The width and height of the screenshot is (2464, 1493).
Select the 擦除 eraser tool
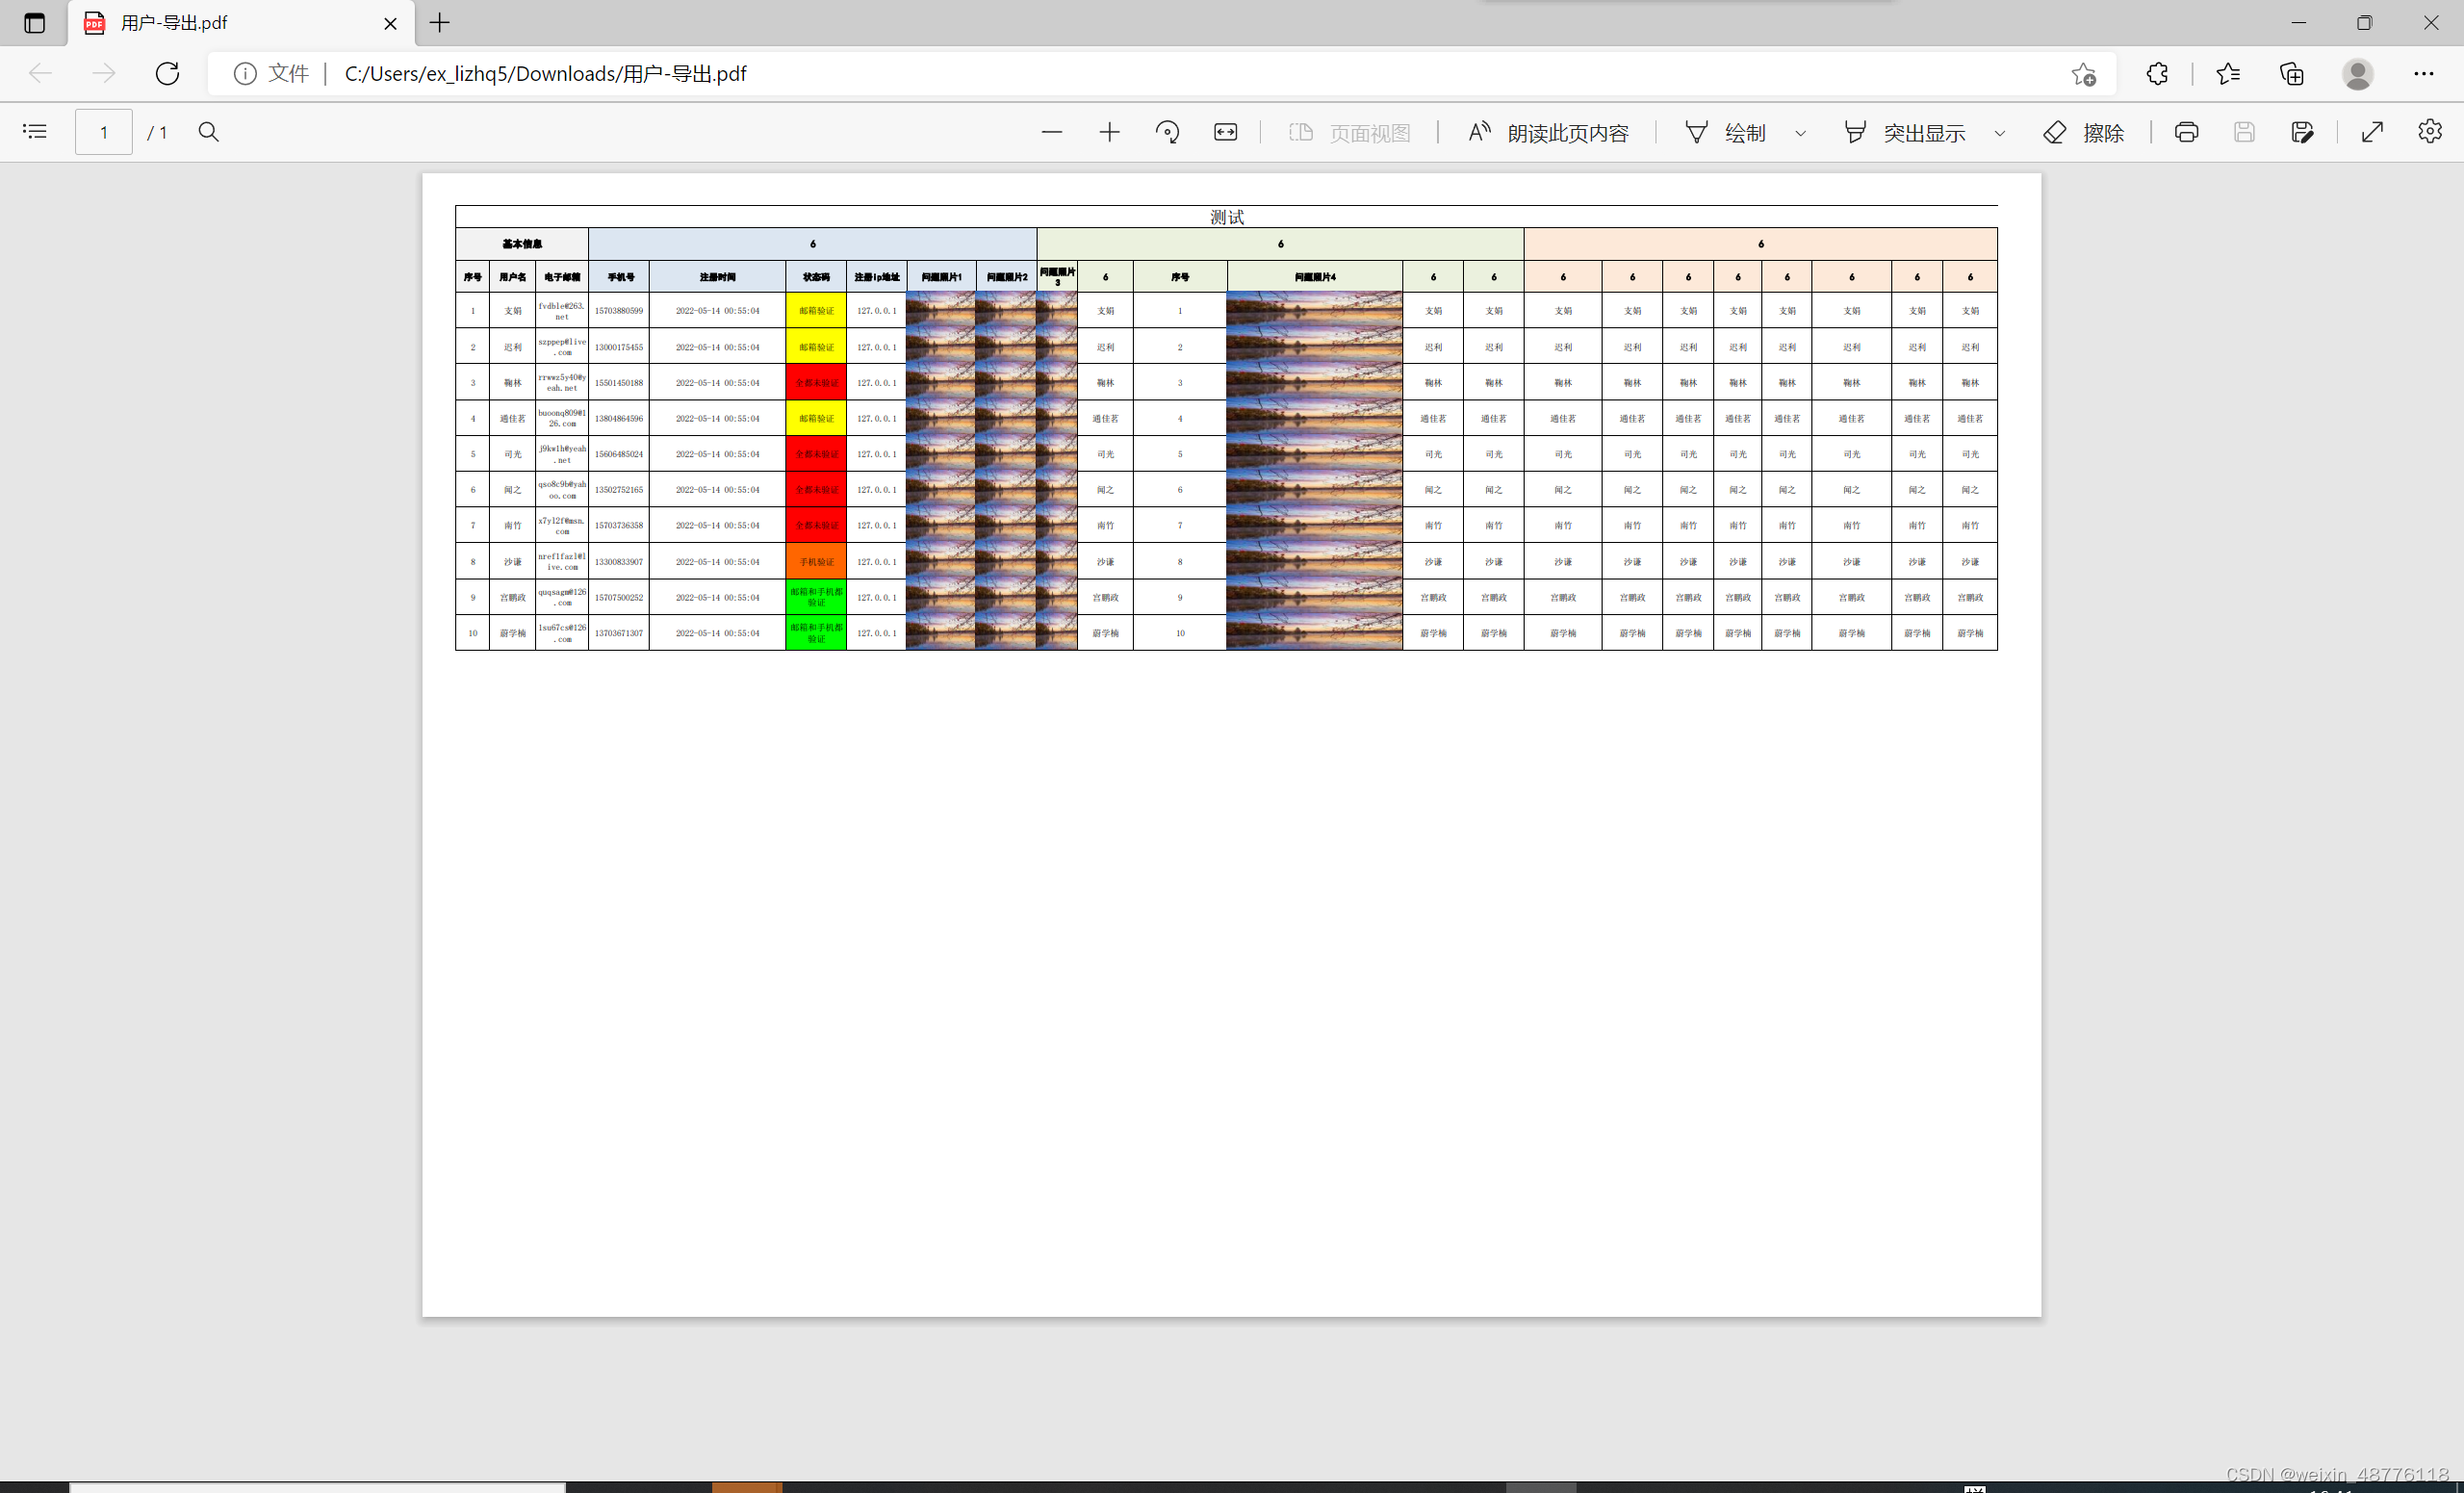point(2083,133)
